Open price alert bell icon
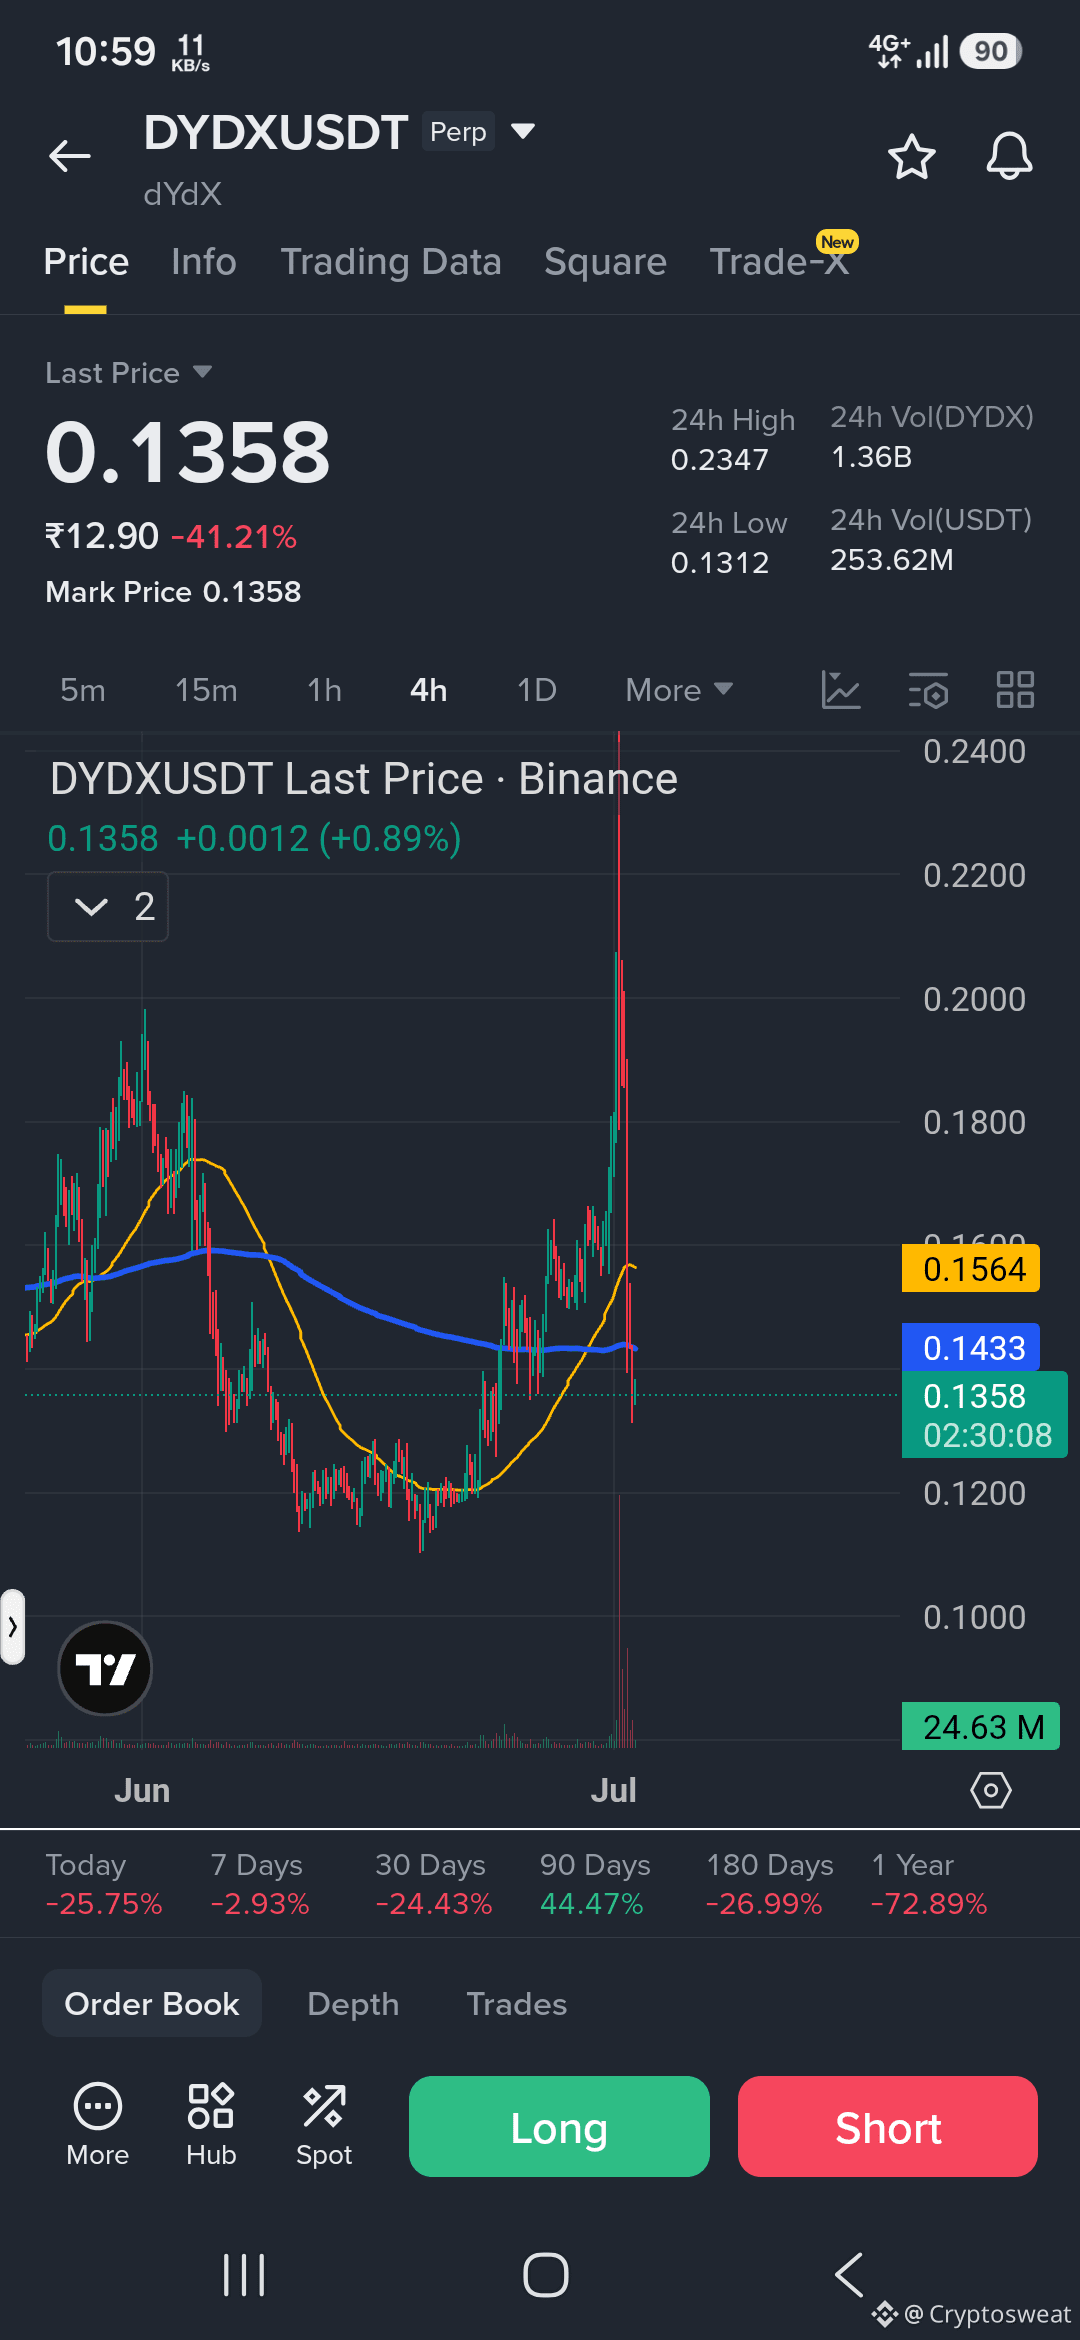The height and width of the screenshot is (2340, 1080). pos(1009,157)
